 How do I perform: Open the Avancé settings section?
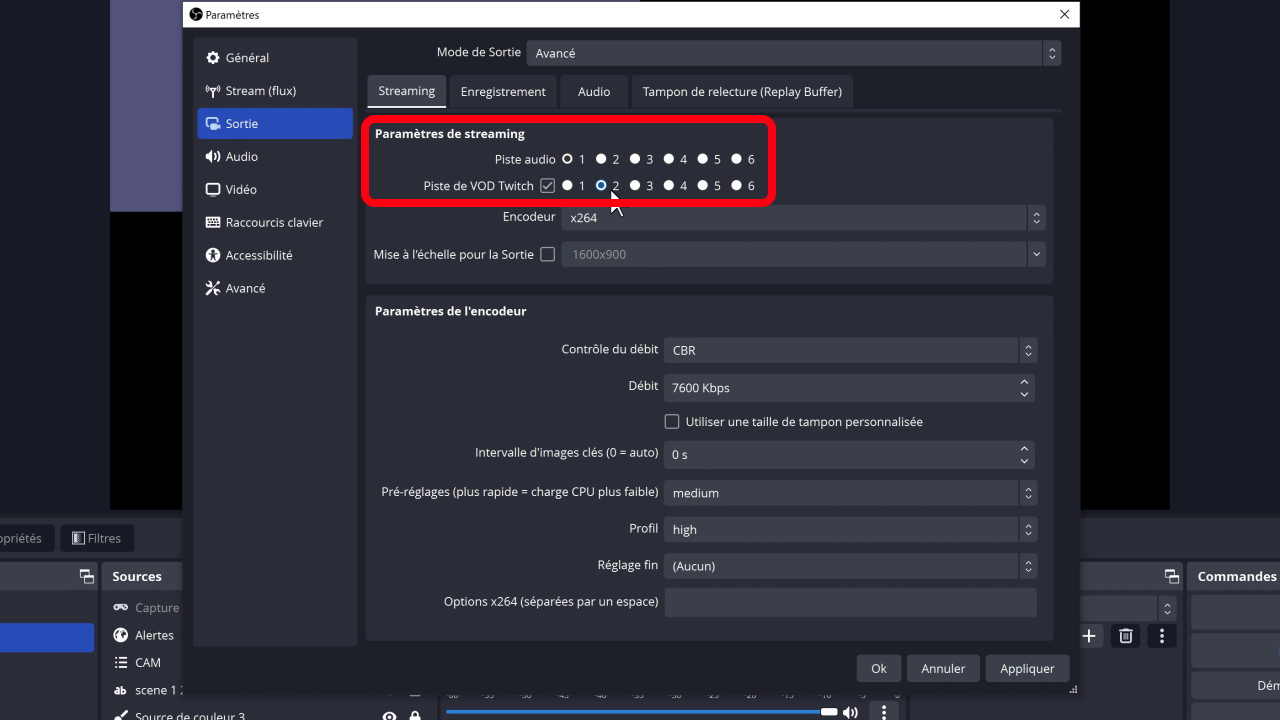(245, 289)
